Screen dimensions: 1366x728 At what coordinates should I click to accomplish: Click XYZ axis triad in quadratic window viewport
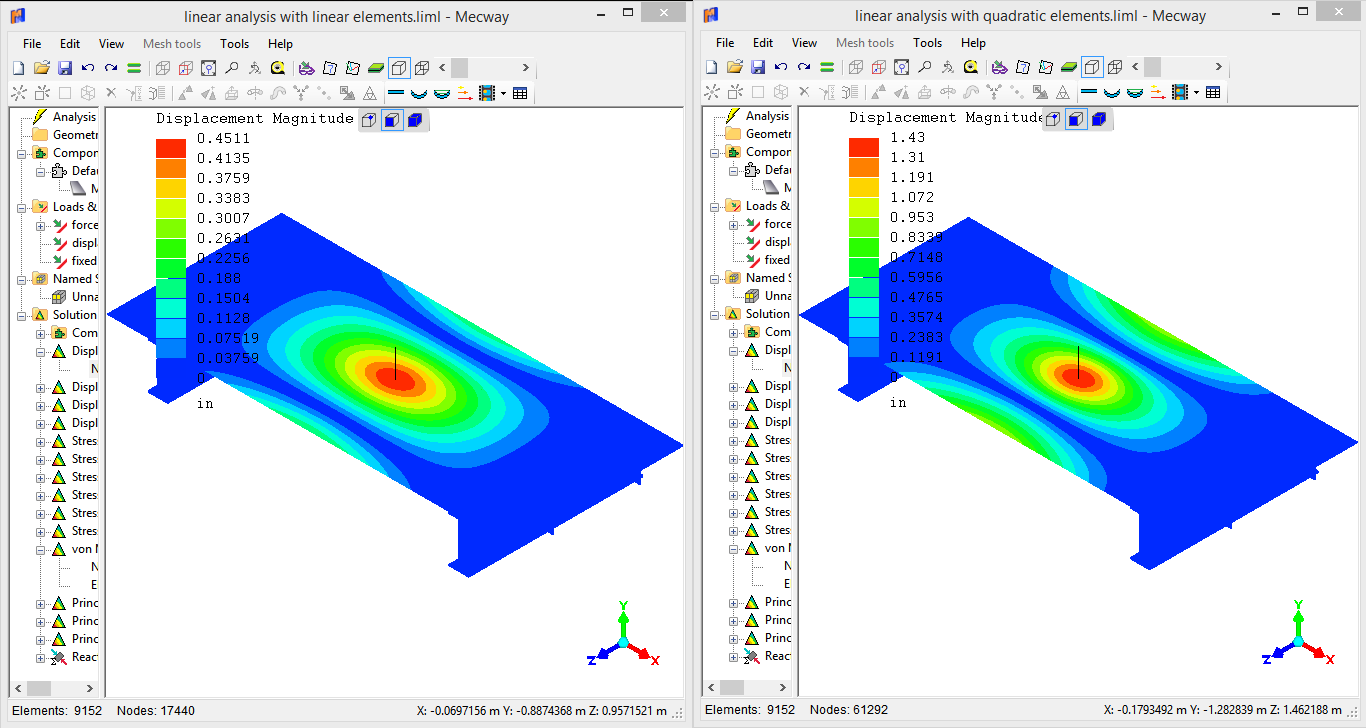1297,634
